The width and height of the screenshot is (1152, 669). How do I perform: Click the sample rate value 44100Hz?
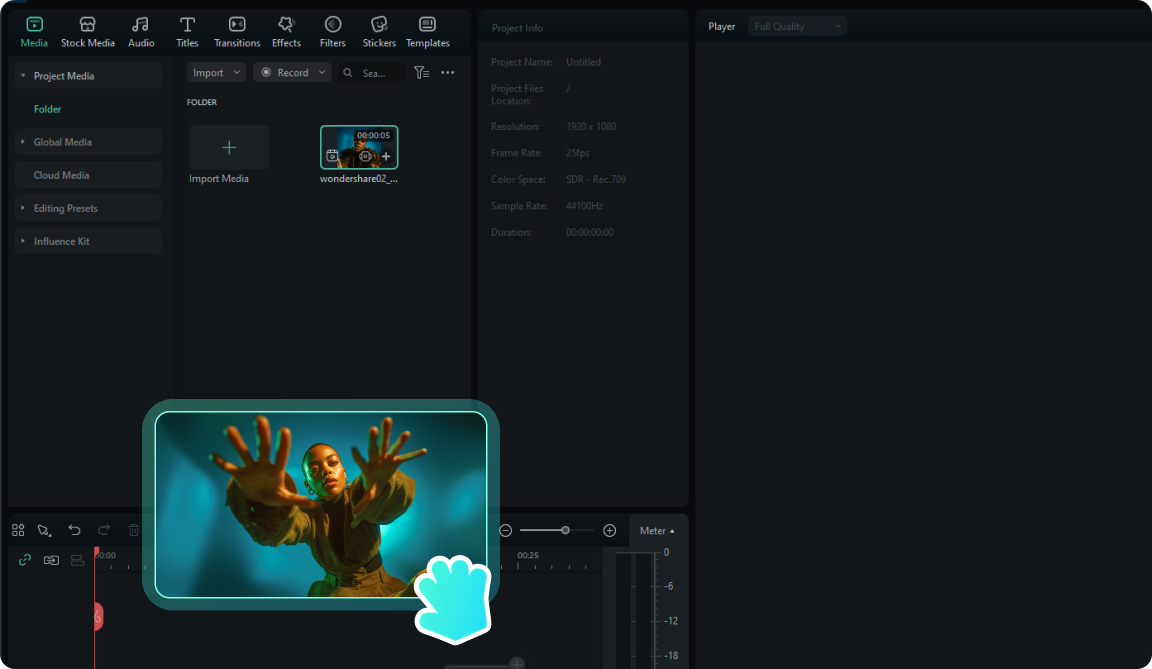point(584,206)
